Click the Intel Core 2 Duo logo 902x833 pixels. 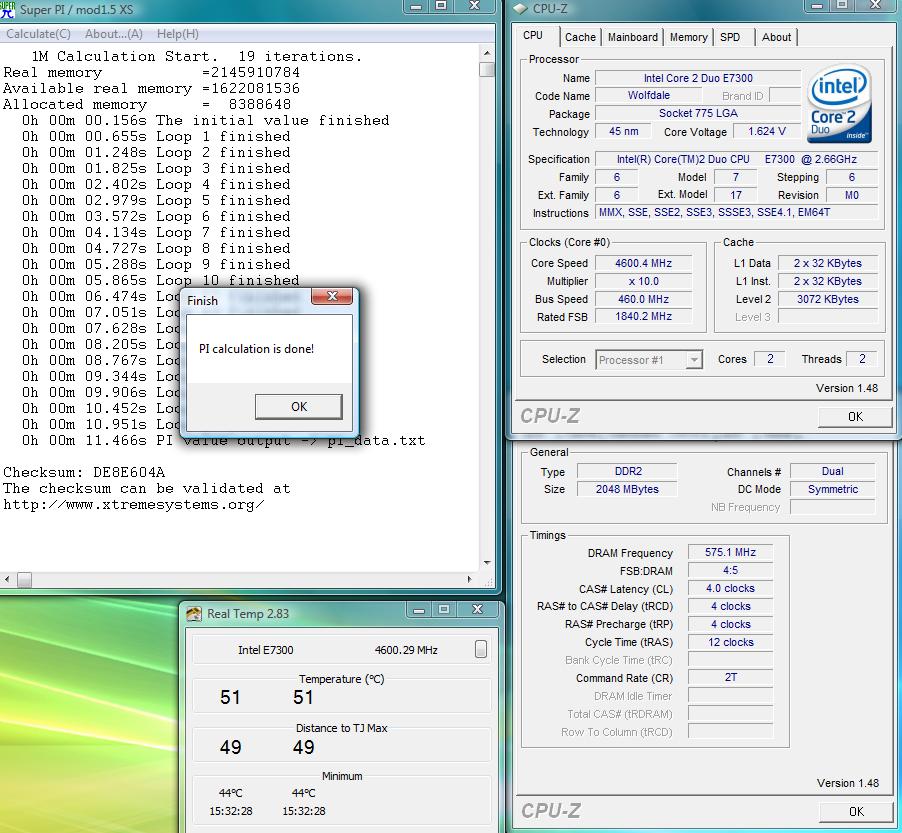840,104
